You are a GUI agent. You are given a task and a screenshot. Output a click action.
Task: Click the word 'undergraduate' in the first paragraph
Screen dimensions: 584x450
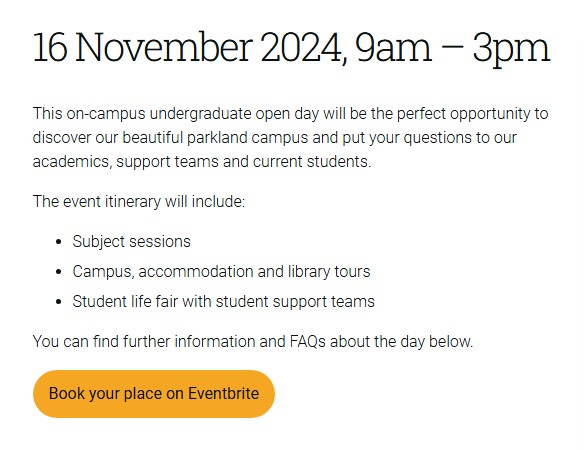click(200, 114)
